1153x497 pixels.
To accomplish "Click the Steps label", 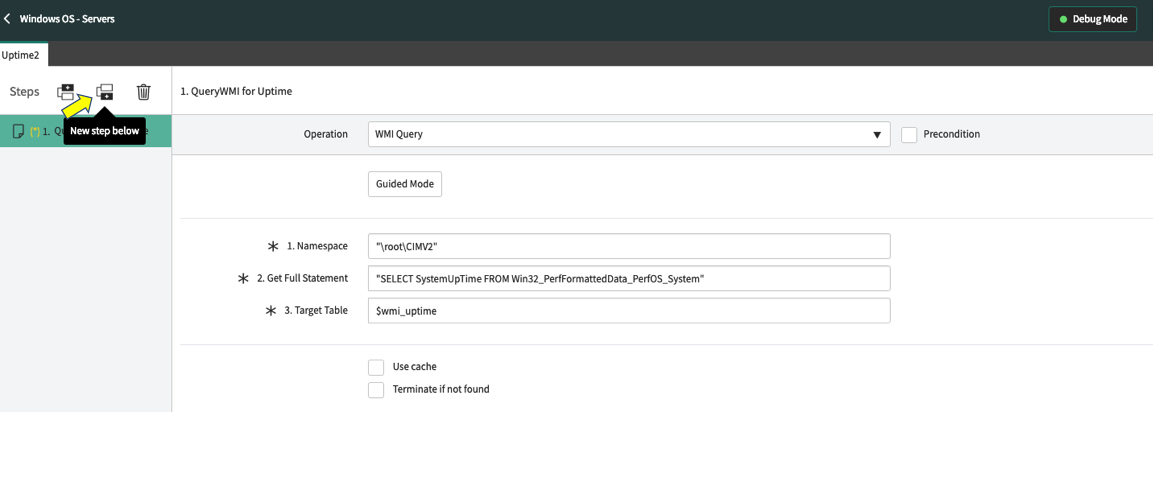I will coord(24,92).
